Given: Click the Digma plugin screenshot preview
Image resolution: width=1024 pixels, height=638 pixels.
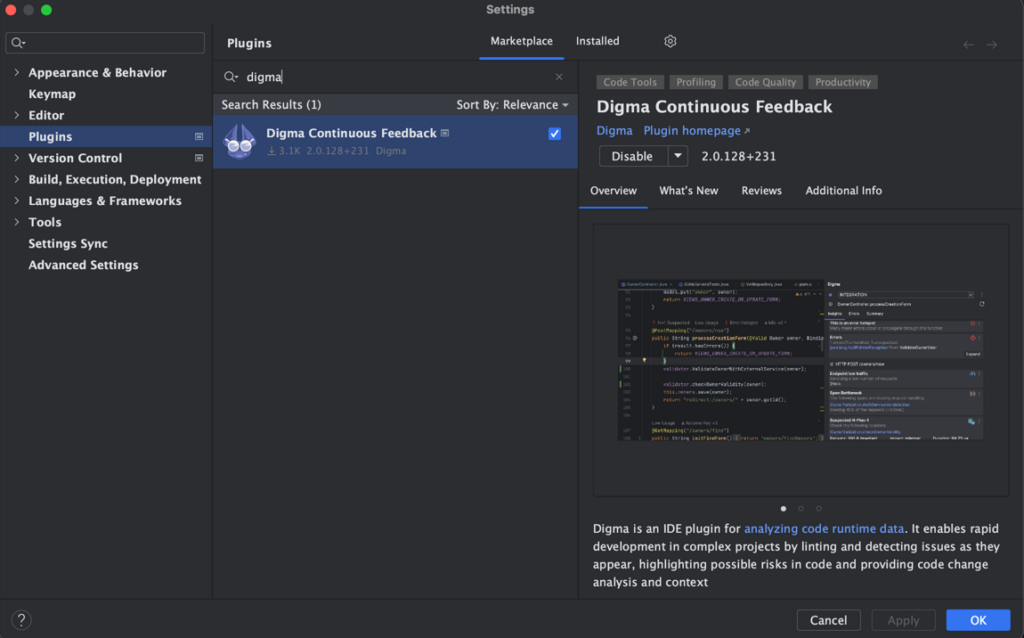Looking at the screenshot, I should click(801, 360).
